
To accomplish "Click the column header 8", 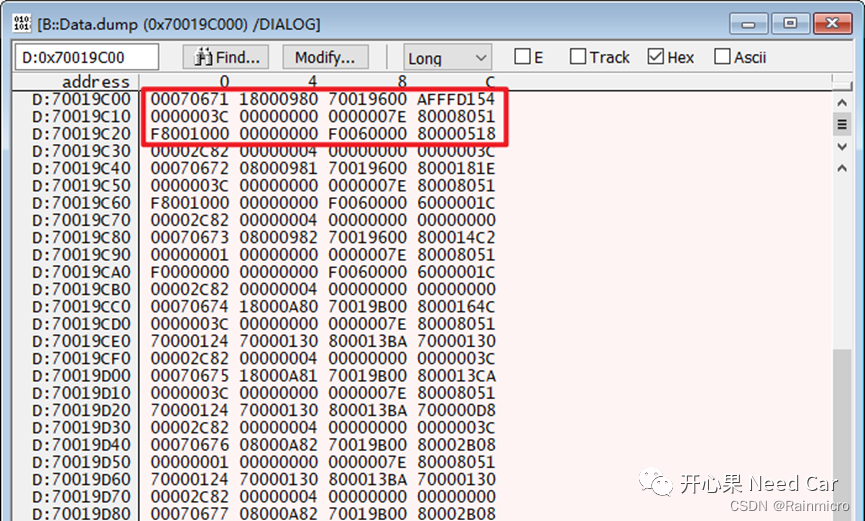I will [x=402, y=82].
